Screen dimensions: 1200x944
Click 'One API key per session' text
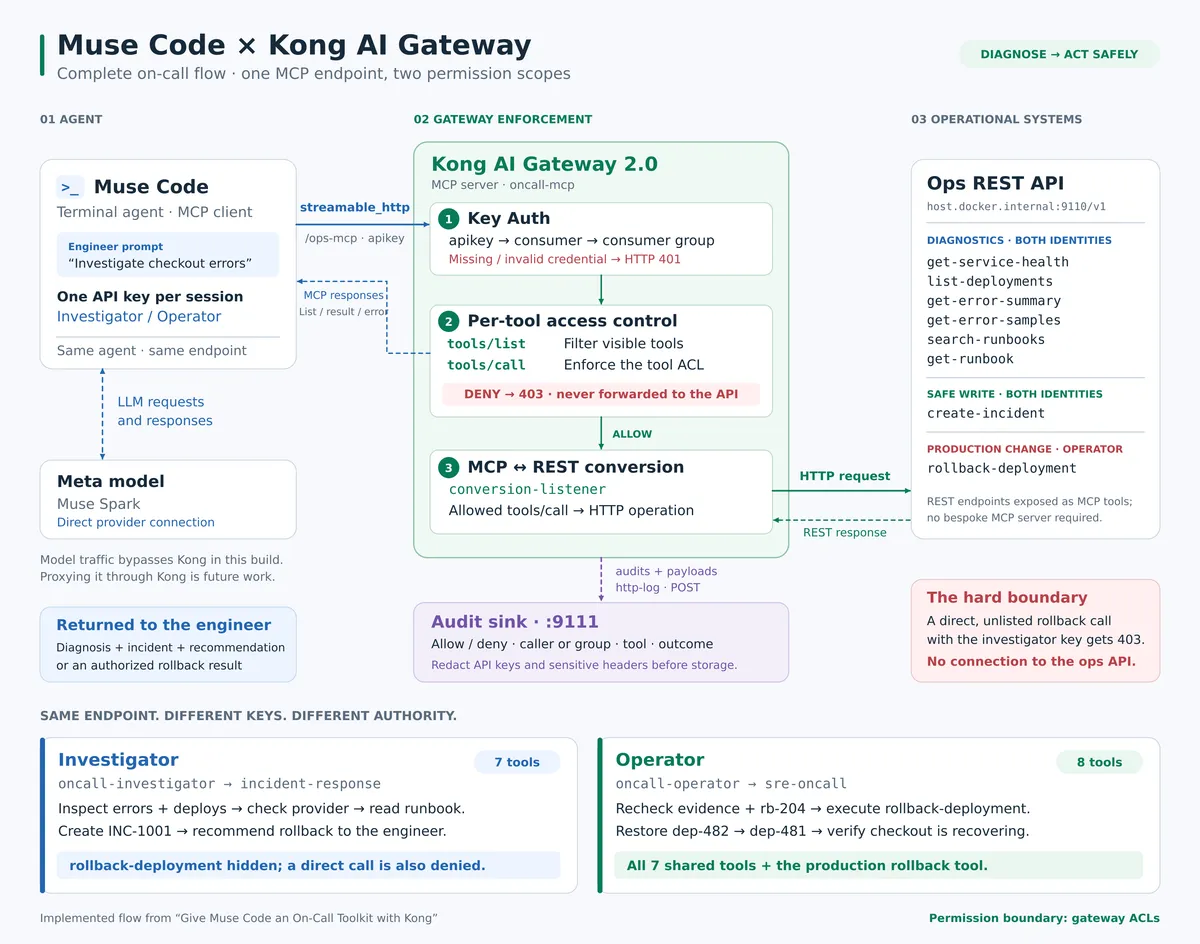click(150, 296)
